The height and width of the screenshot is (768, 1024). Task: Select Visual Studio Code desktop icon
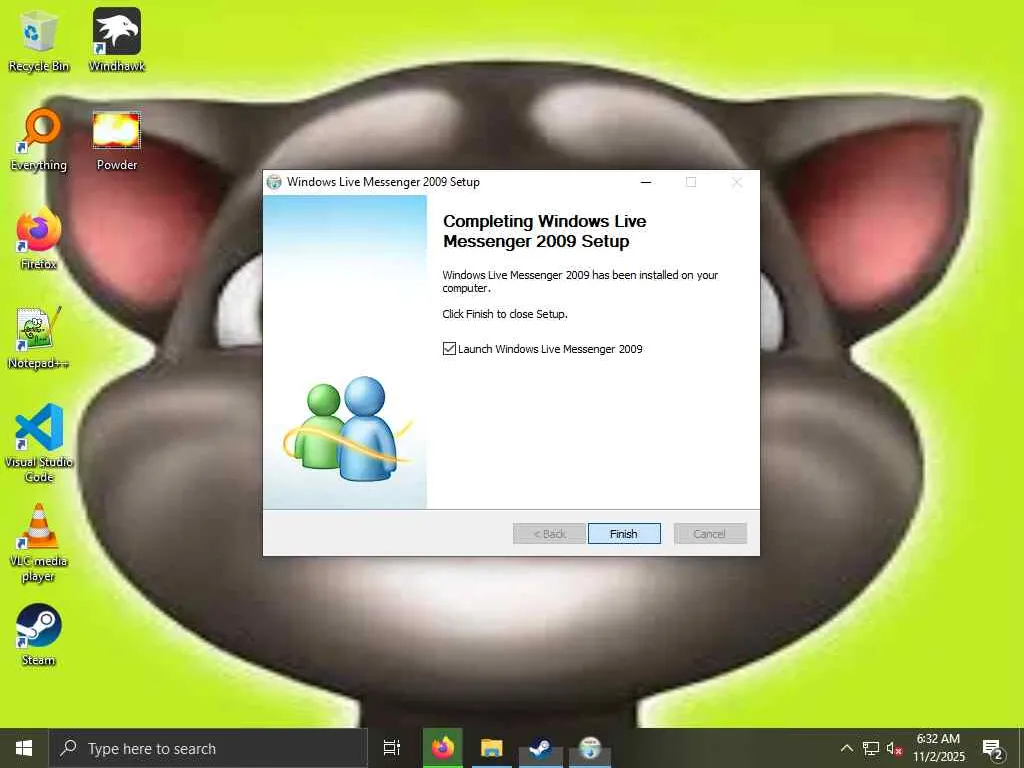[x=39, y=443]
